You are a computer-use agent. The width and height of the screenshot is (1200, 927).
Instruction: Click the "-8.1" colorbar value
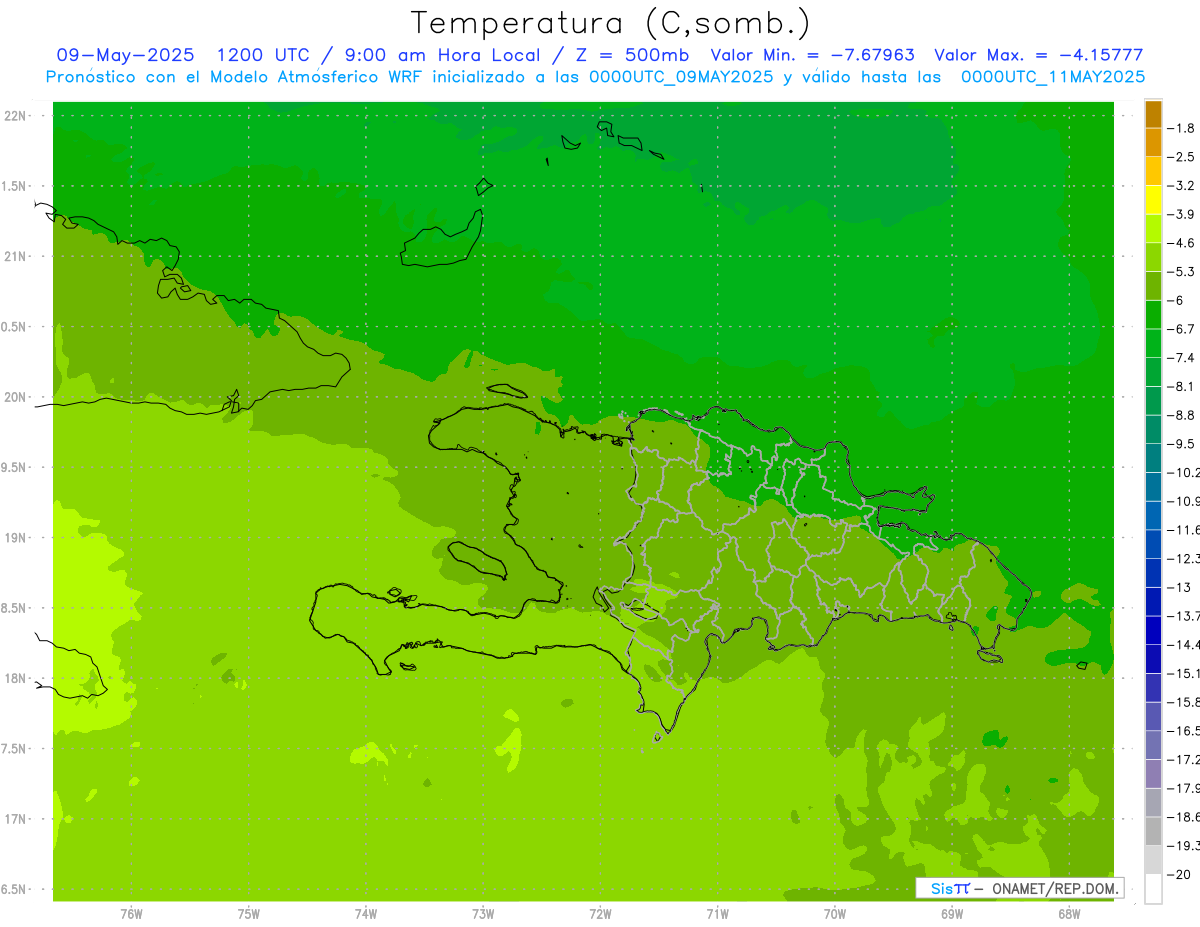1181,386
